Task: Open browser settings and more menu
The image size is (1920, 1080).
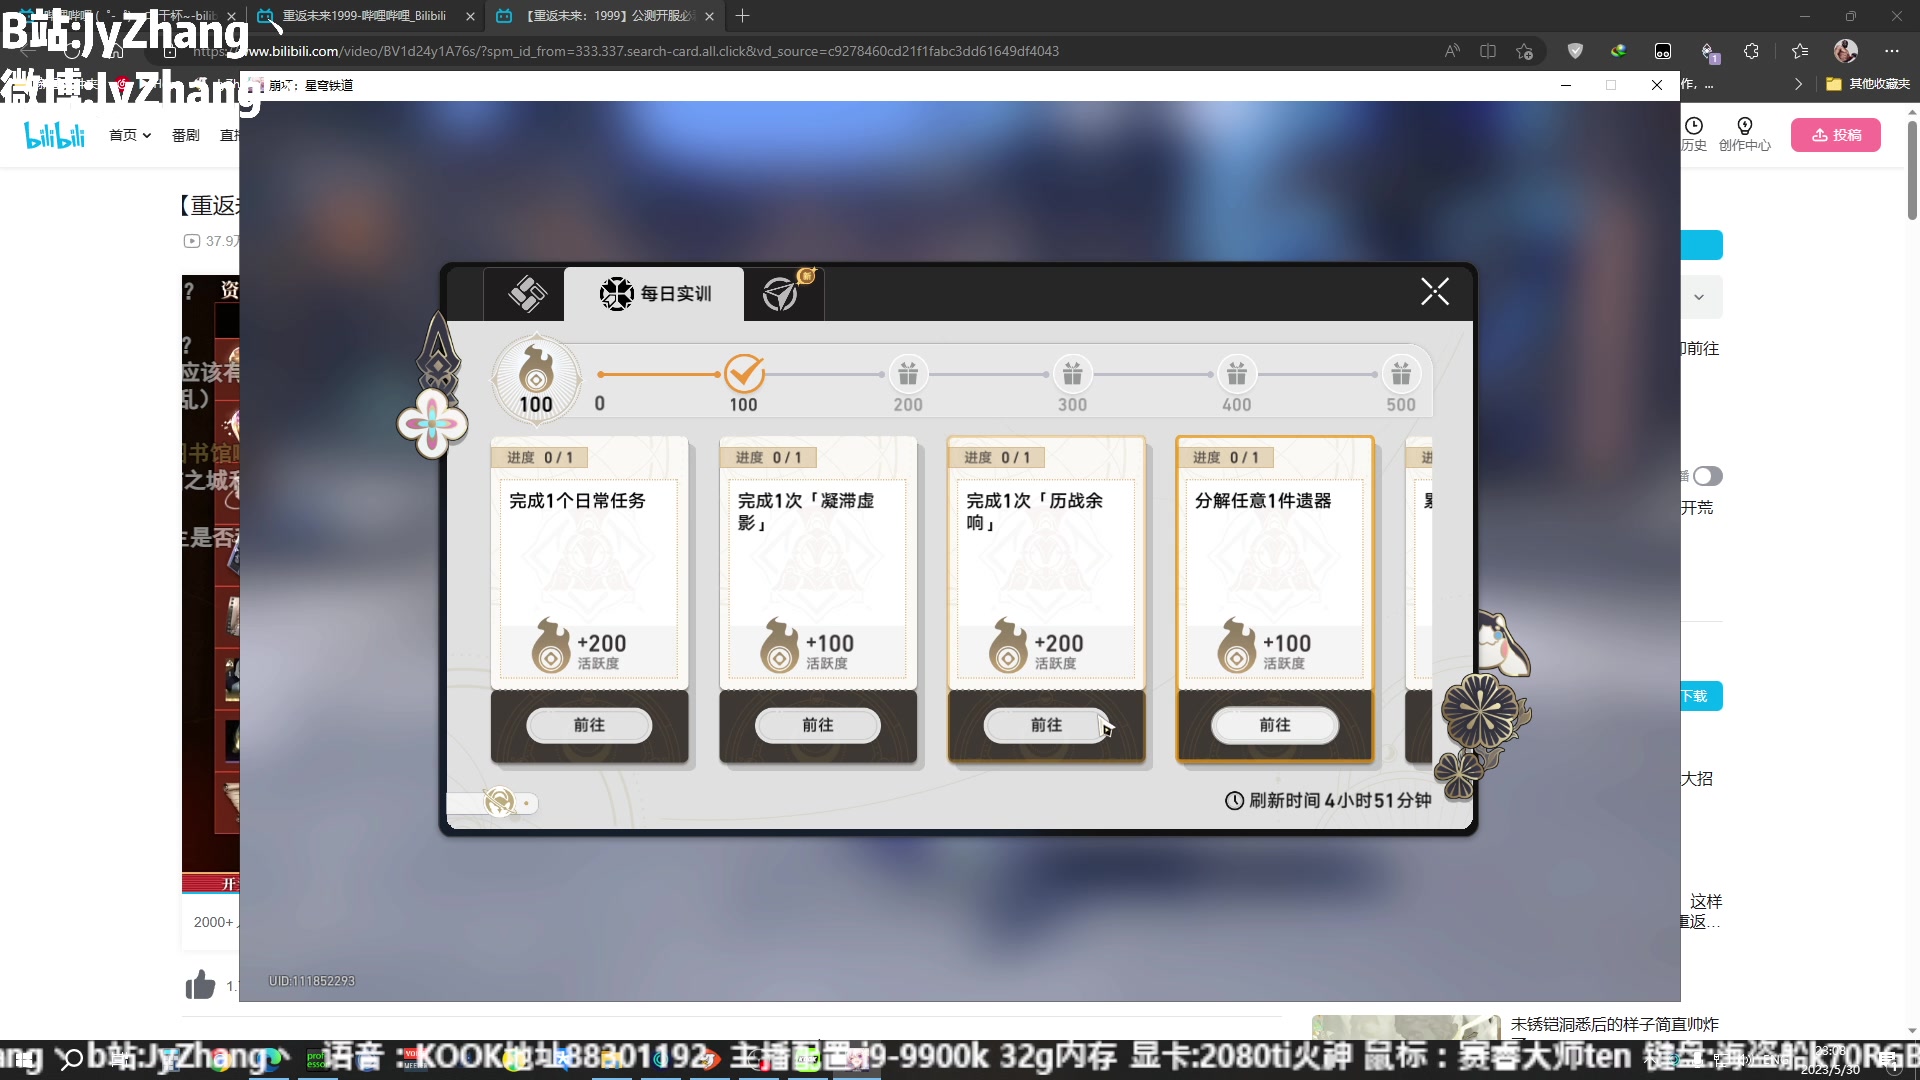Action: (x=1891, y=51)
